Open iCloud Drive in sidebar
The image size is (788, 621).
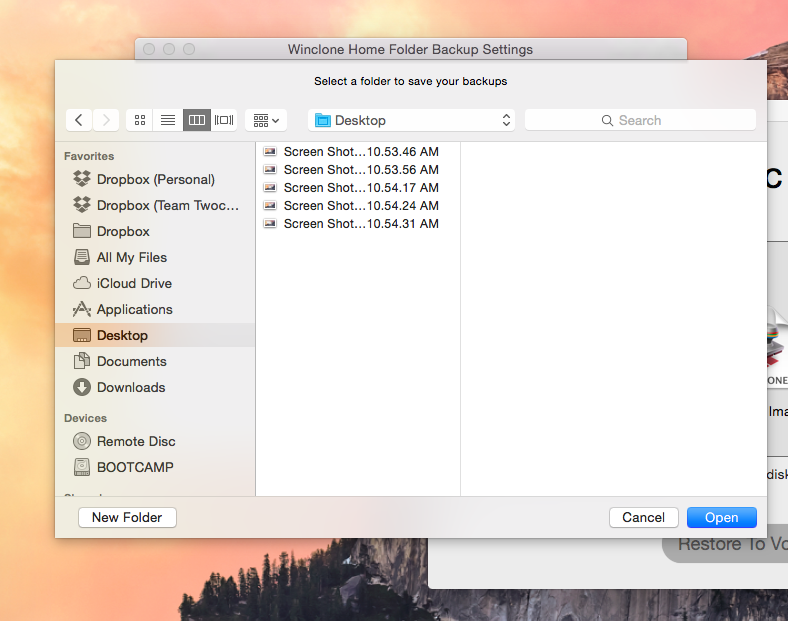click(x=156, y=283)
